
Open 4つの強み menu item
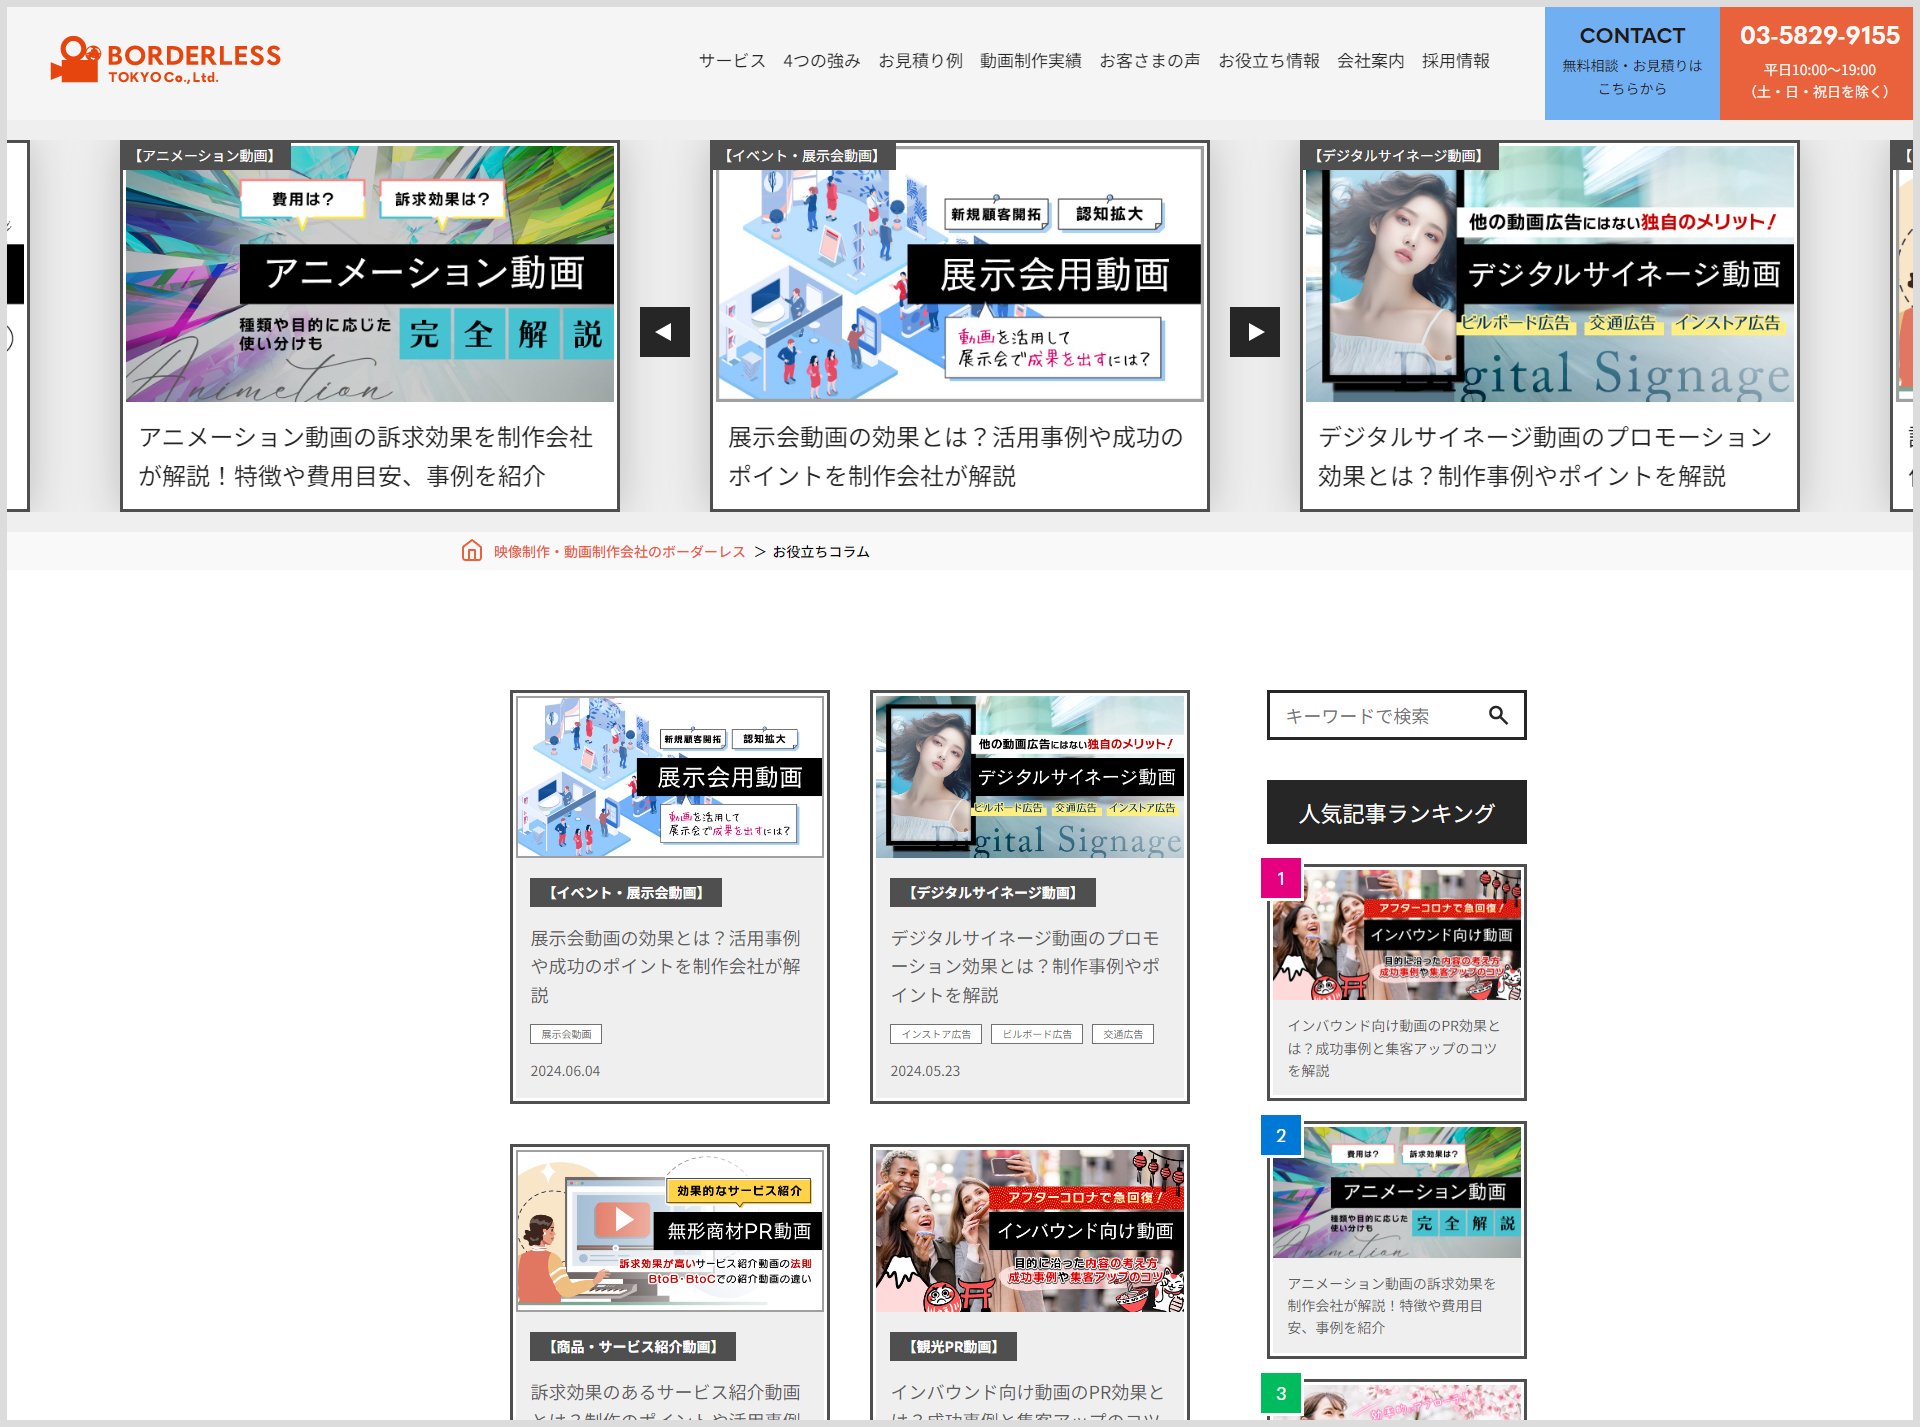pyautogui.click(x=821, y=61)
